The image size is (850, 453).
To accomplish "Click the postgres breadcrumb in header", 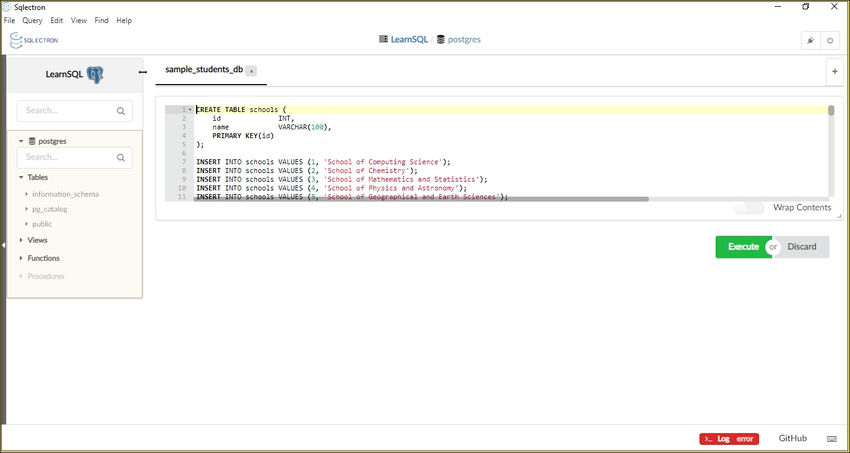I will pos(464,40).
